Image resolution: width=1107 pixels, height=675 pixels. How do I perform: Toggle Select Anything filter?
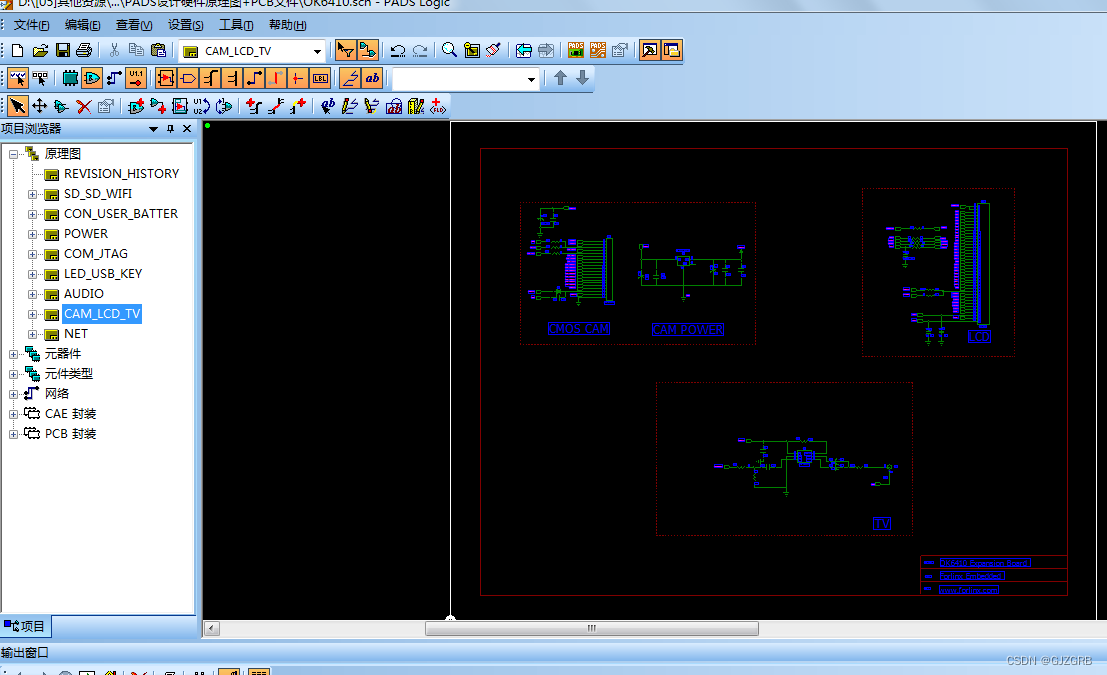[18, 78]
